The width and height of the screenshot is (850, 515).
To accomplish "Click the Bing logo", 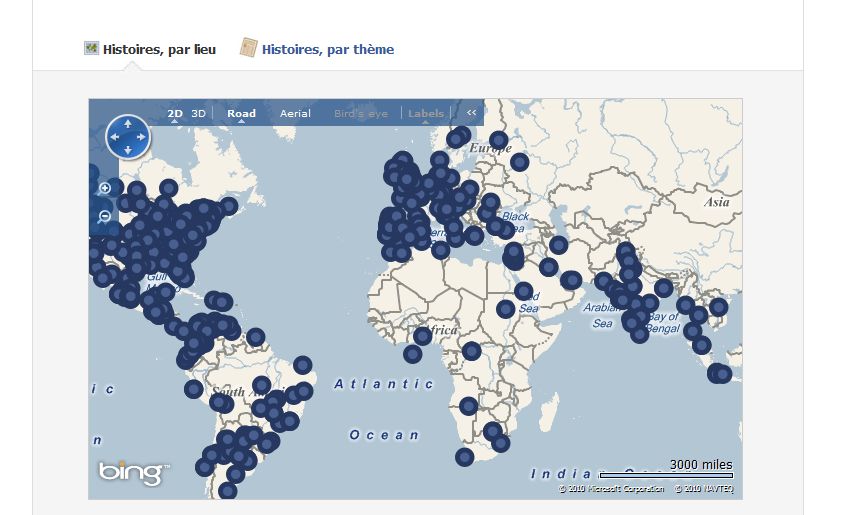I will (133, 473).
